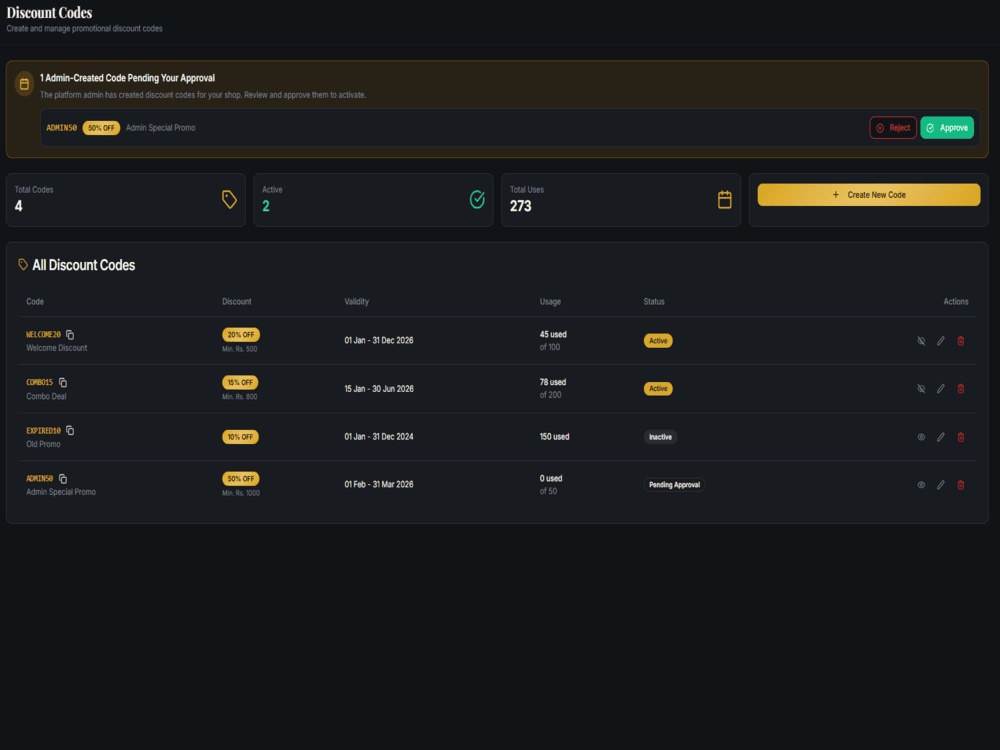Click the Status column header
Viewport: 1000px width, 750px height.
pos(654,302)
